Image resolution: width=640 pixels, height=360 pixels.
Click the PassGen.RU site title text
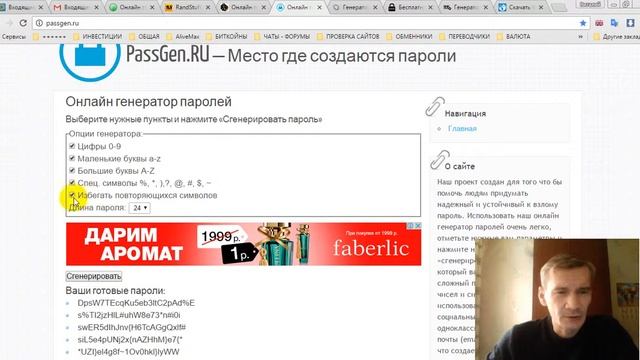(167, 54)
